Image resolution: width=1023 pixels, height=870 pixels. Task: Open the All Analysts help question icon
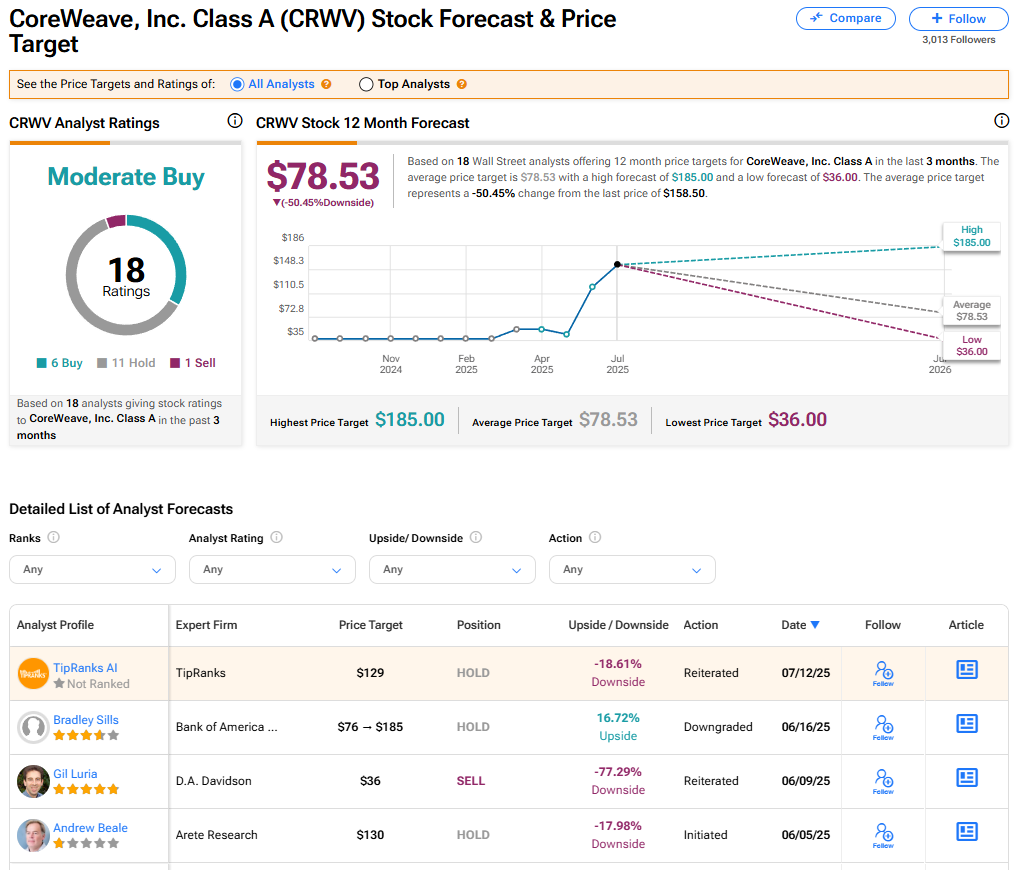point(326,84)
